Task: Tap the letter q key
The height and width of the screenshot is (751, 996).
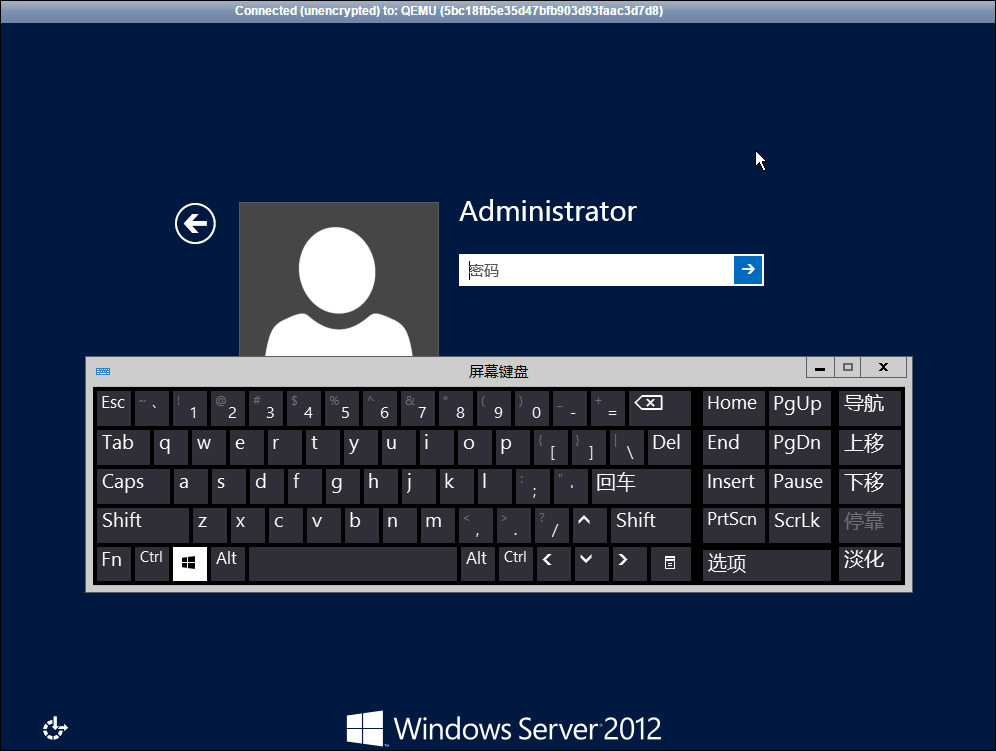Action: pos(171,447)
